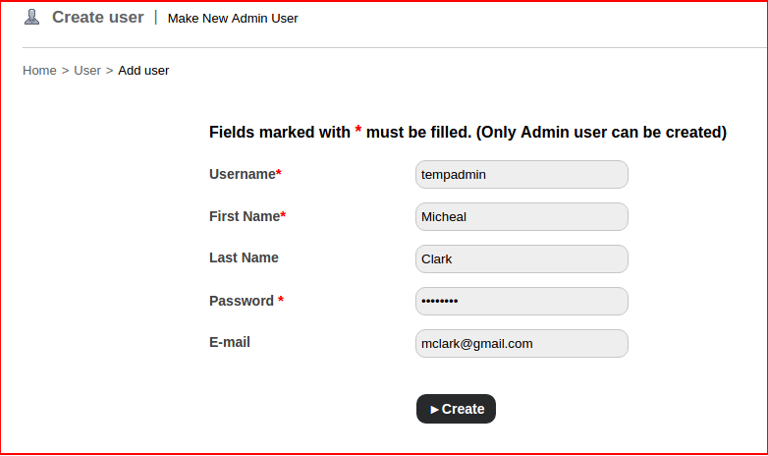
Task: Click the E-mail label
Action: point(230,342)
